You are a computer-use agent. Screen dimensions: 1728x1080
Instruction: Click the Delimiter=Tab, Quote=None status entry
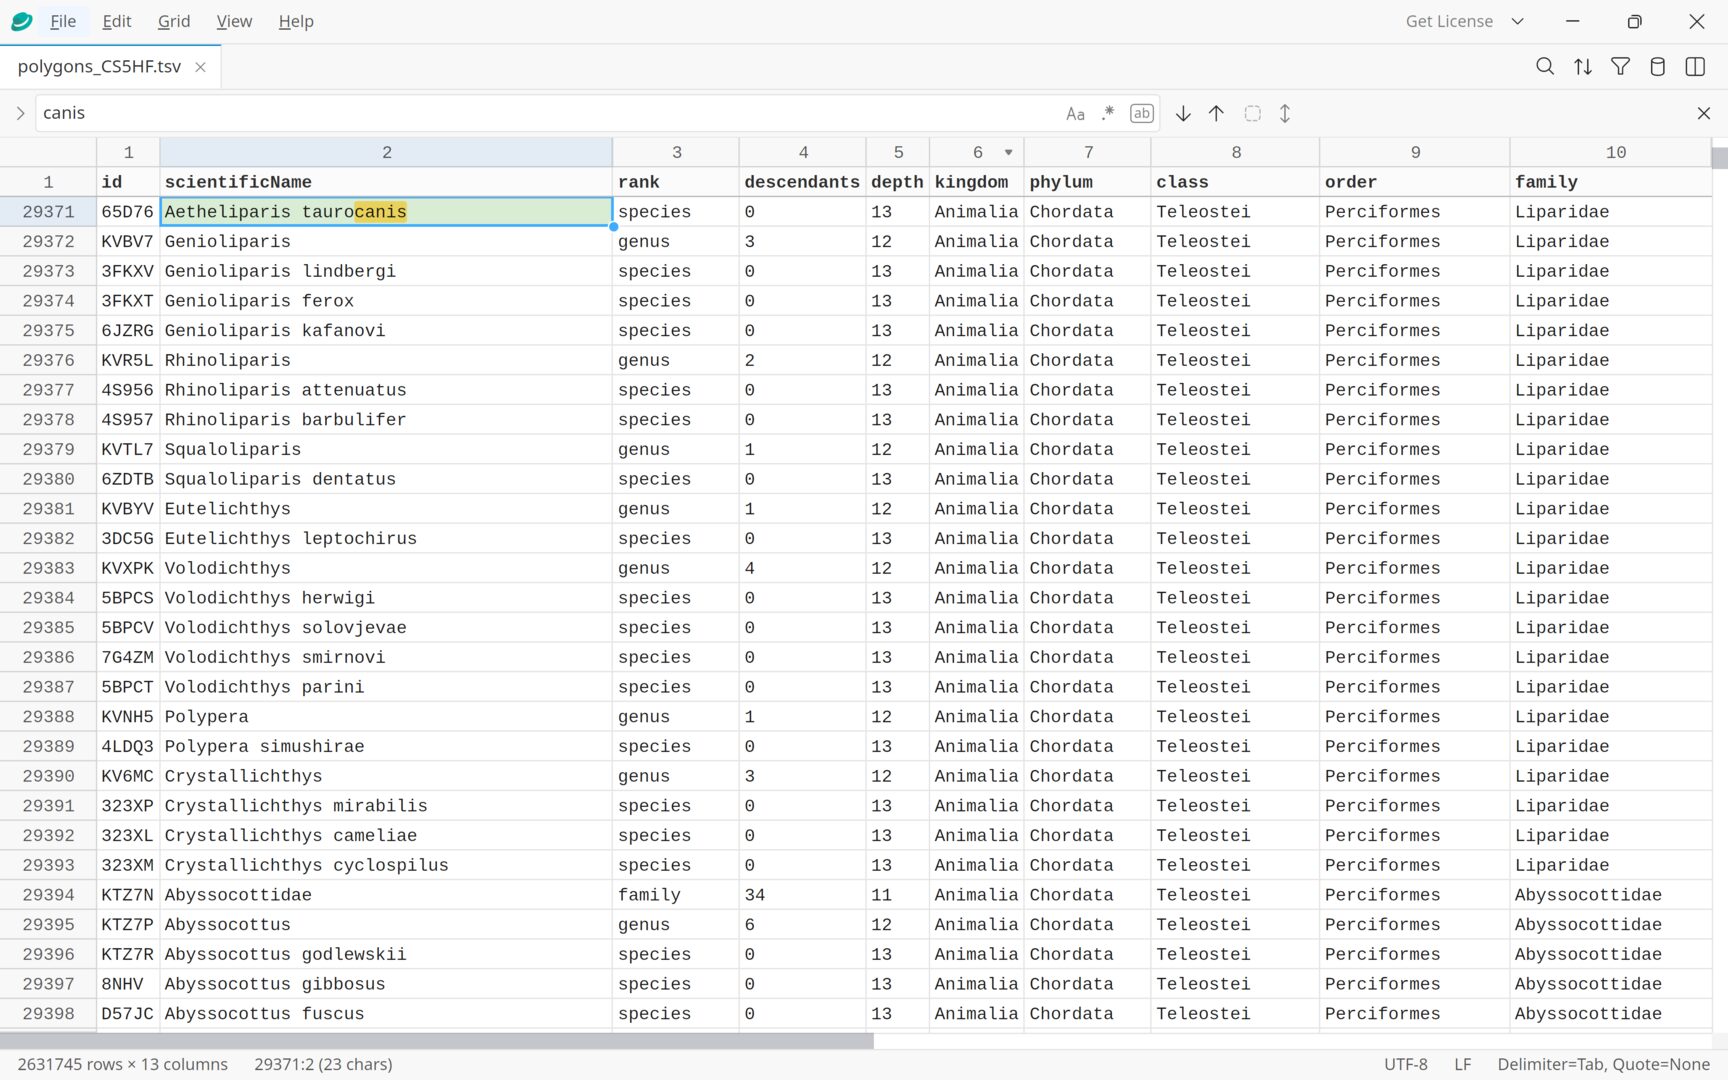tap(1603, 1064)
